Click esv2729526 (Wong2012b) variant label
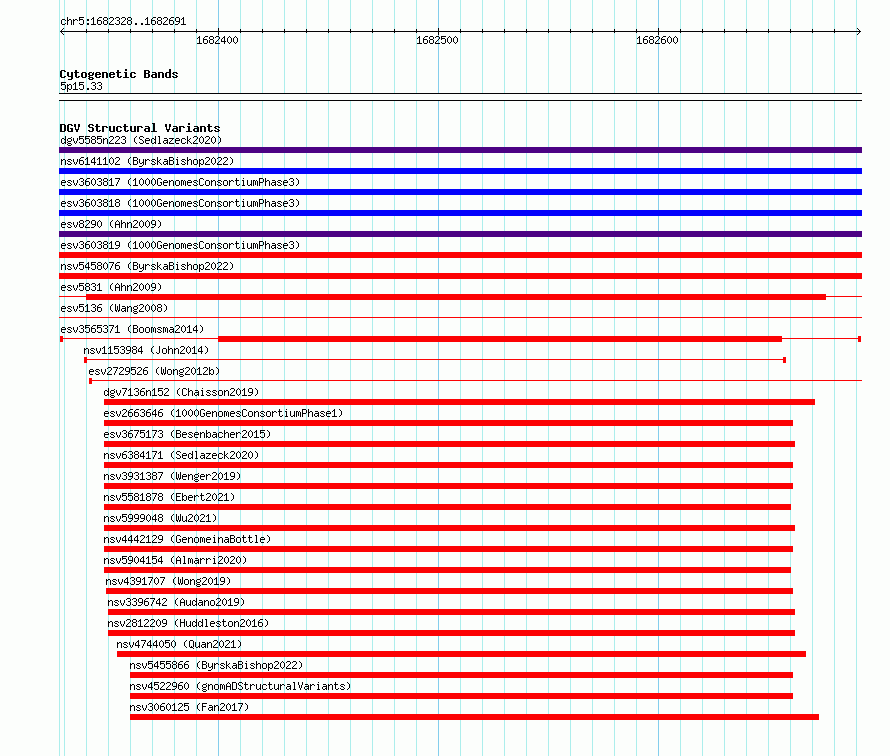890x756 pixels. coord(154,371)
